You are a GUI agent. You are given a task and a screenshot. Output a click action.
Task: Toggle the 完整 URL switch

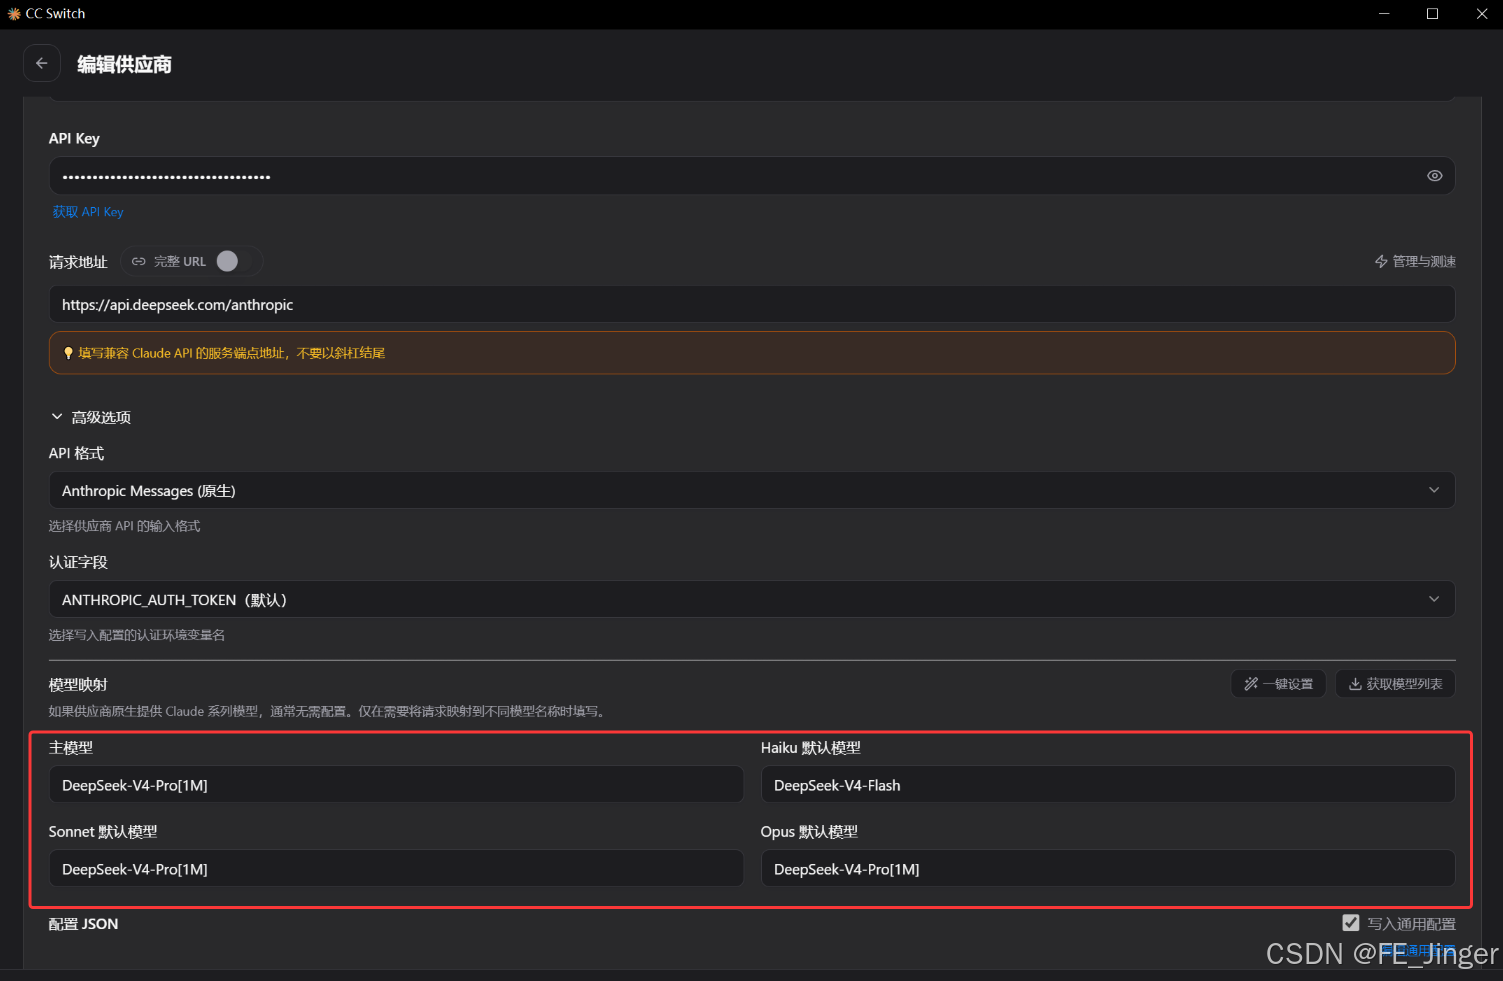pos(228,261)
